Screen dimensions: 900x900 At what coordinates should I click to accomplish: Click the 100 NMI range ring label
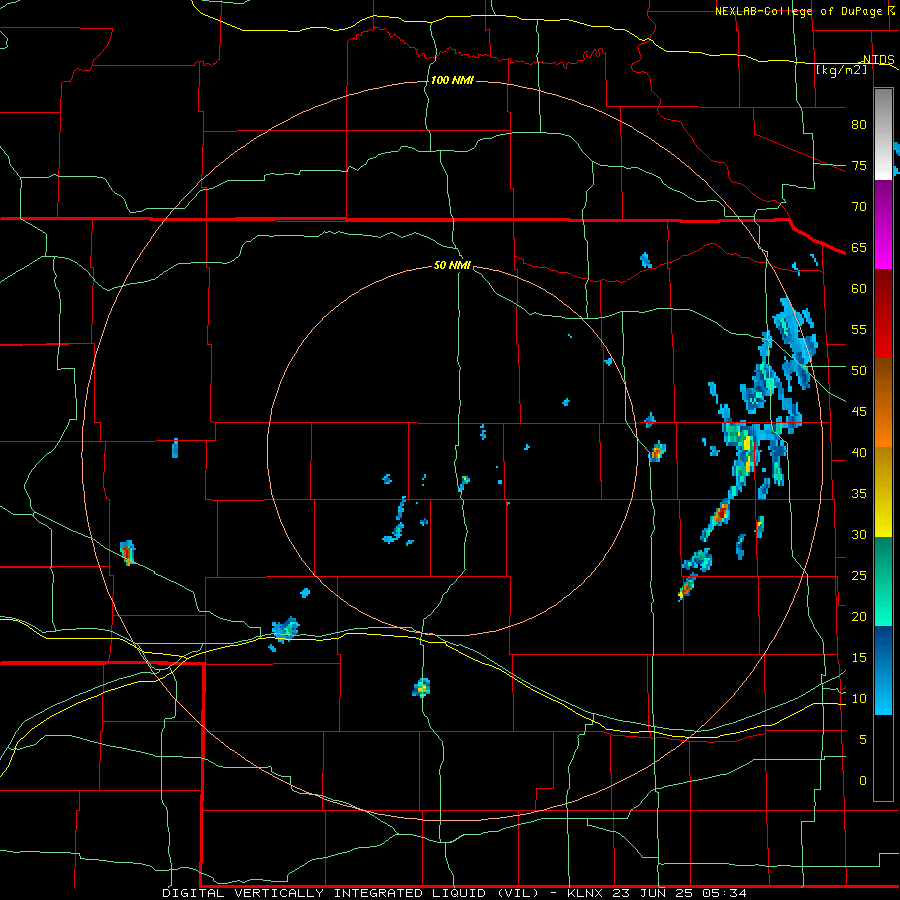point(452,80)
